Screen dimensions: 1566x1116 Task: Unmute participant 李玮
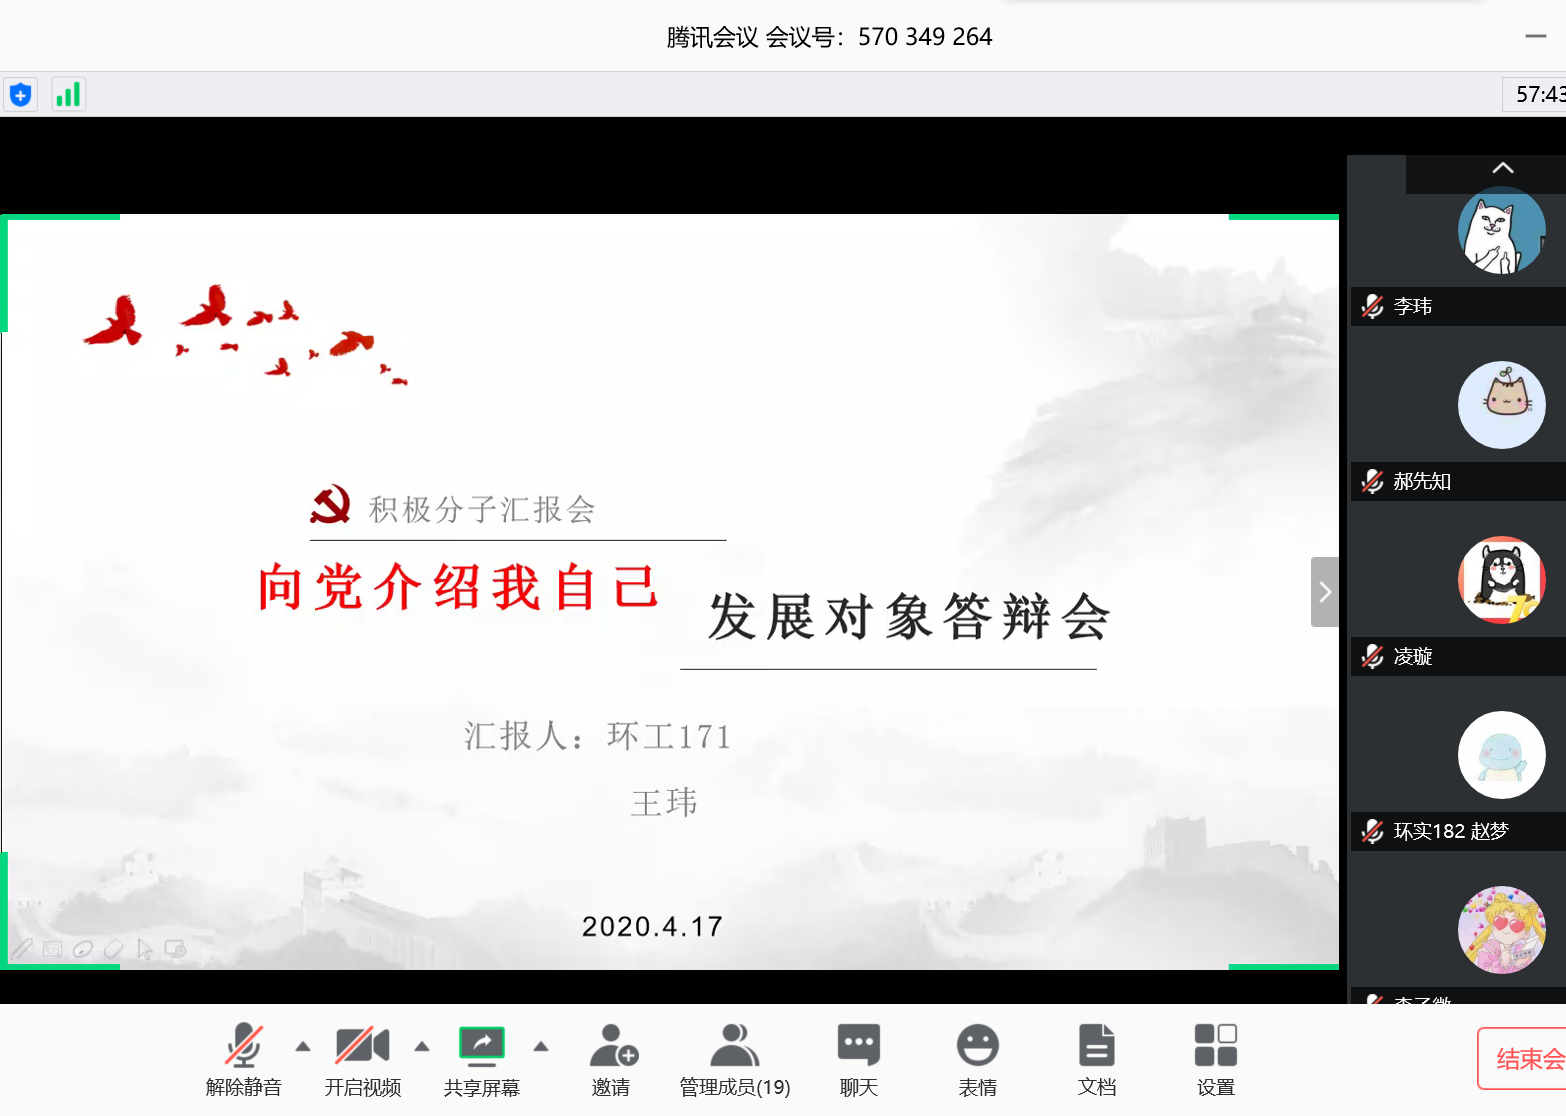pyautogui.click(x=1371, y=306)
